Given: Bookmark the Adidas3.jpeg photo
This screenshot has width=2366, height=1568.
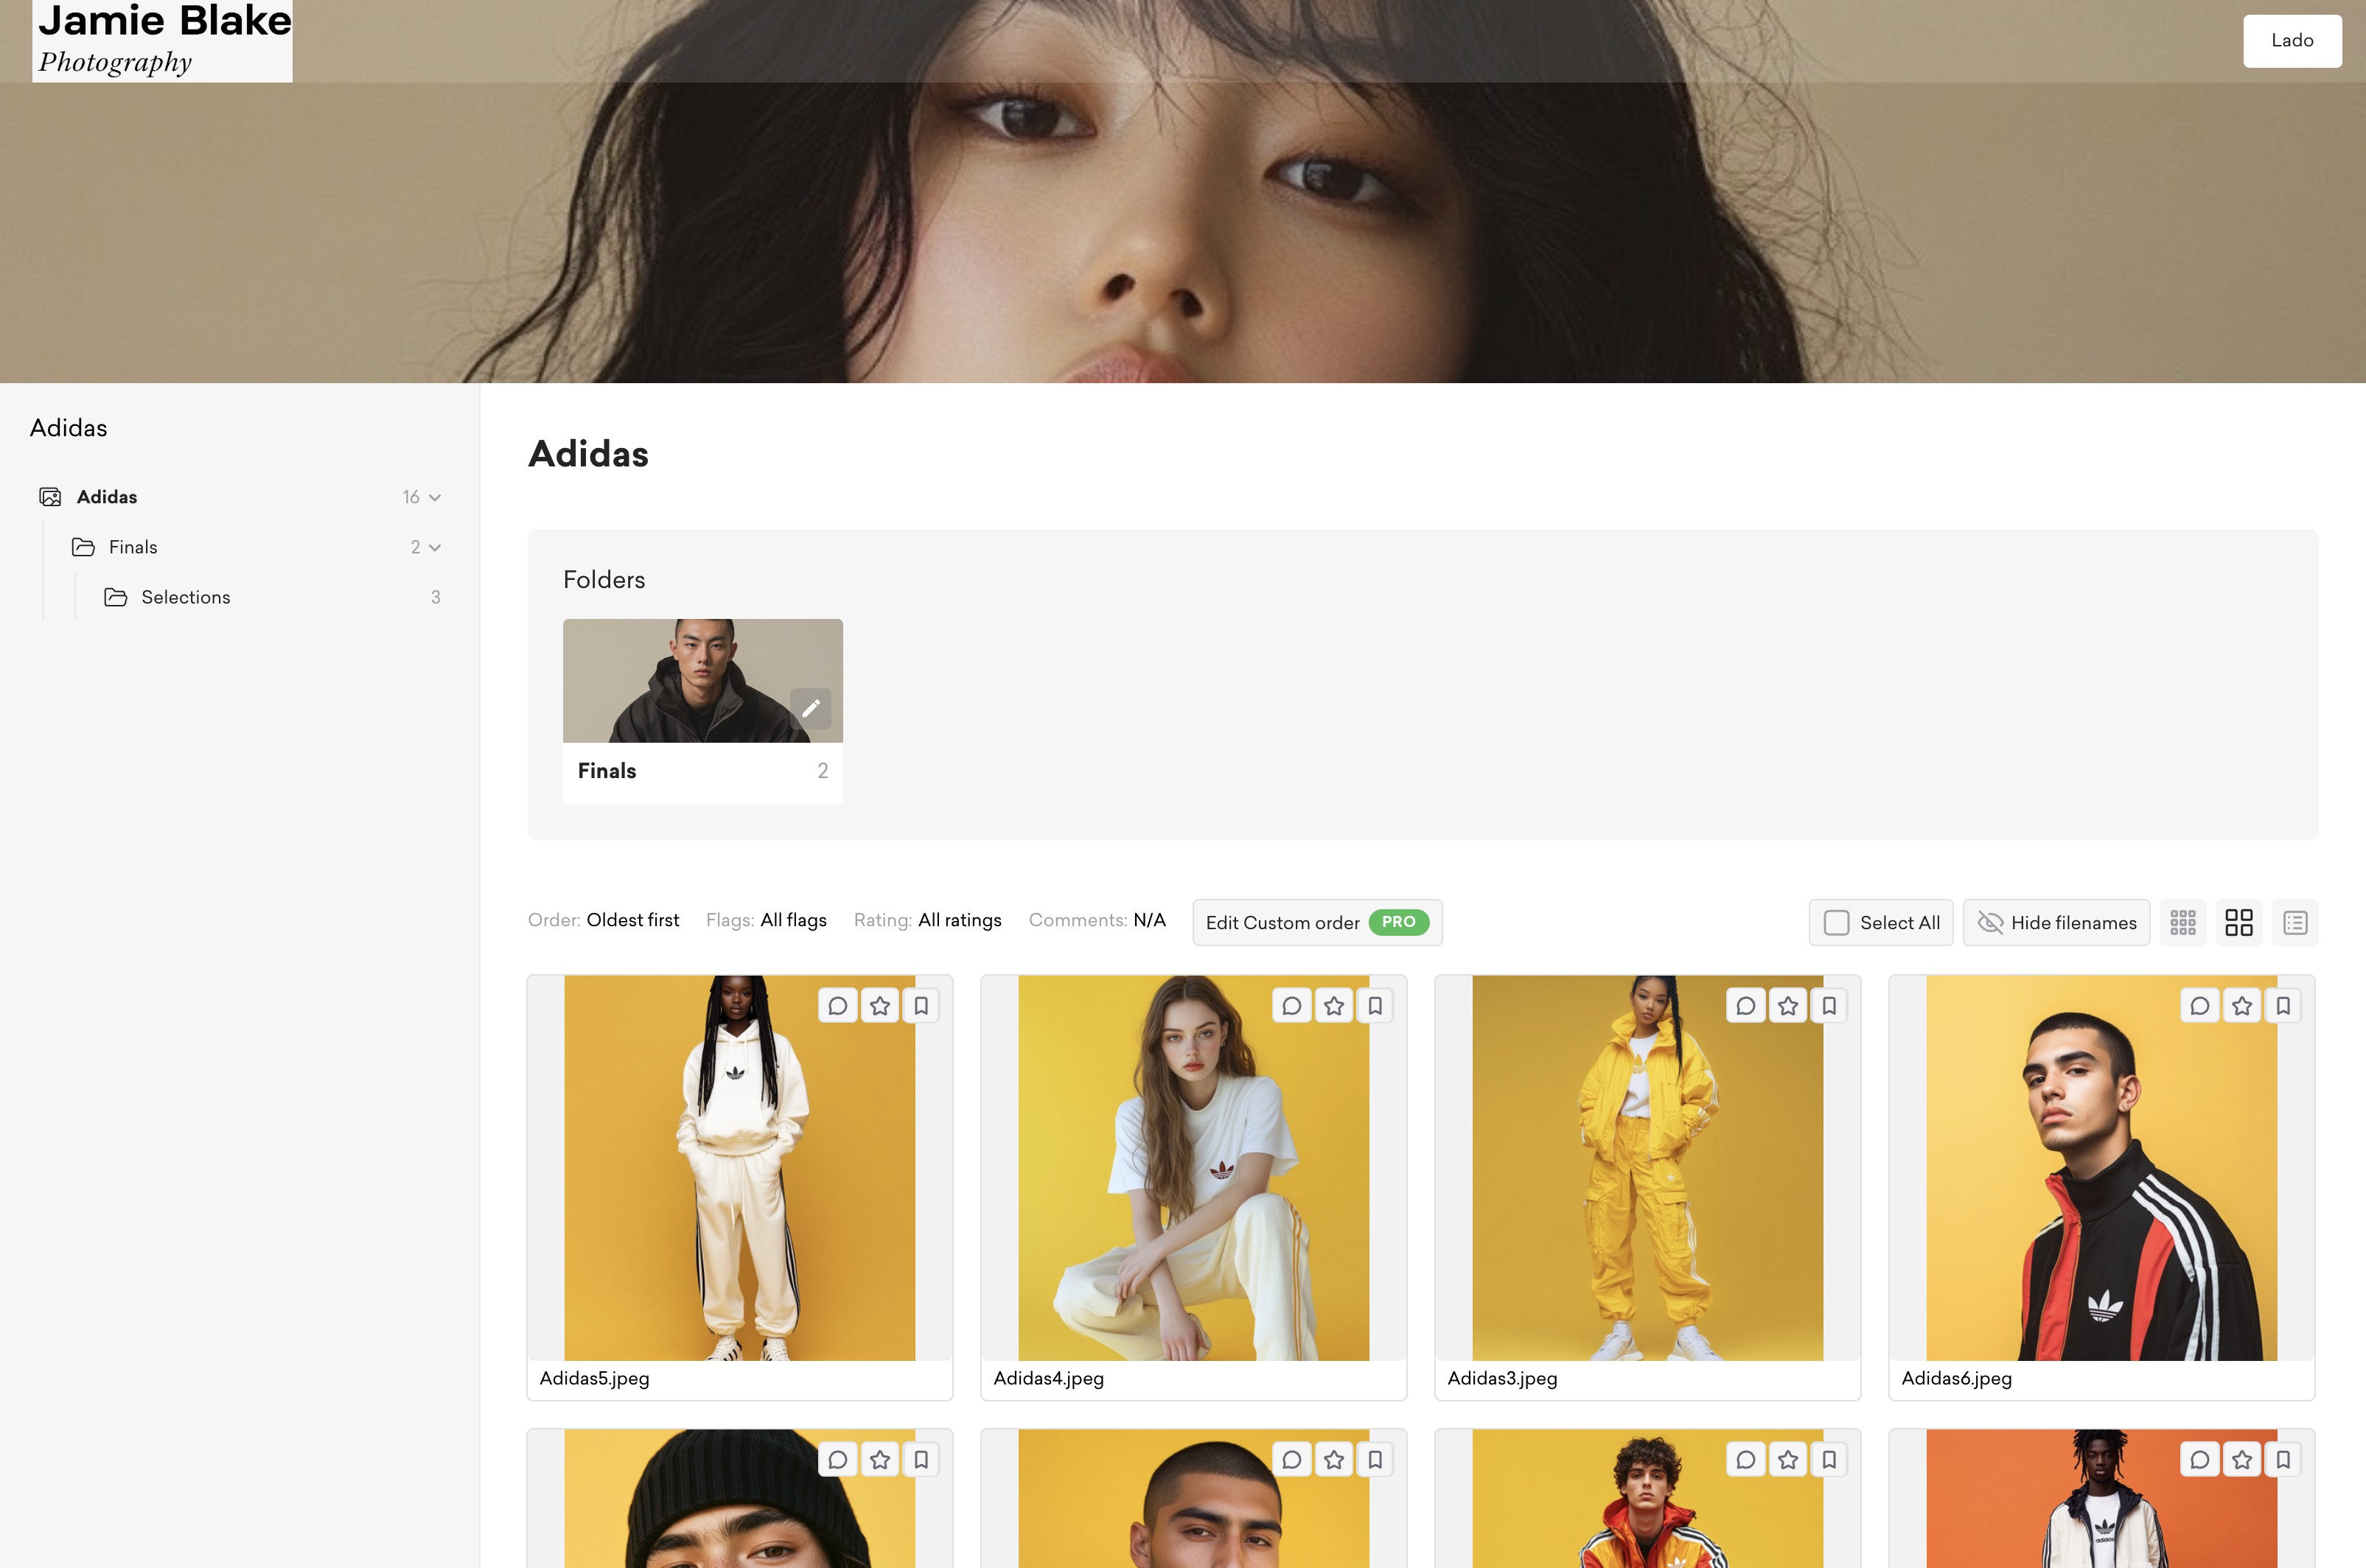Looking at the screenshot, I should pos(1829,1006).
